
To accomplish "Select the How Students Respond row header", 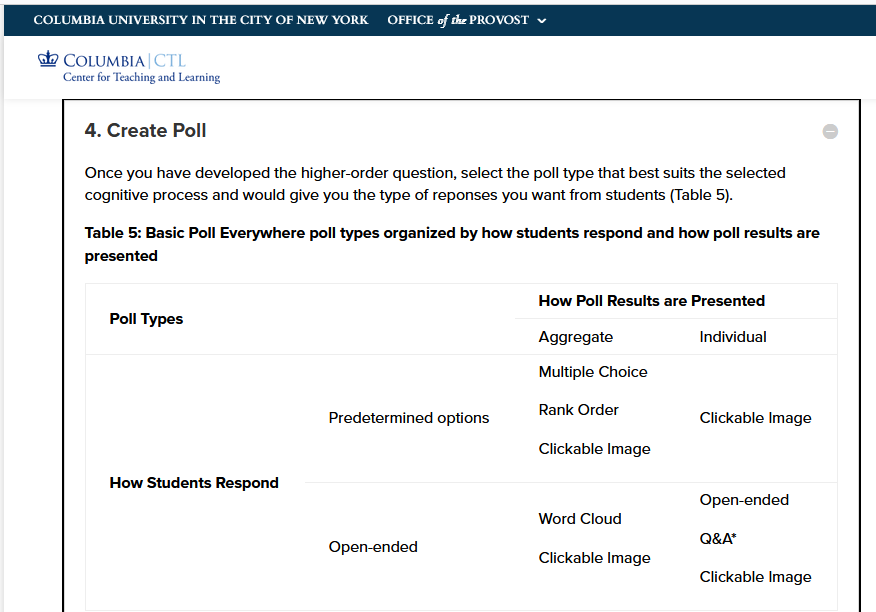I will pos(194,483).
